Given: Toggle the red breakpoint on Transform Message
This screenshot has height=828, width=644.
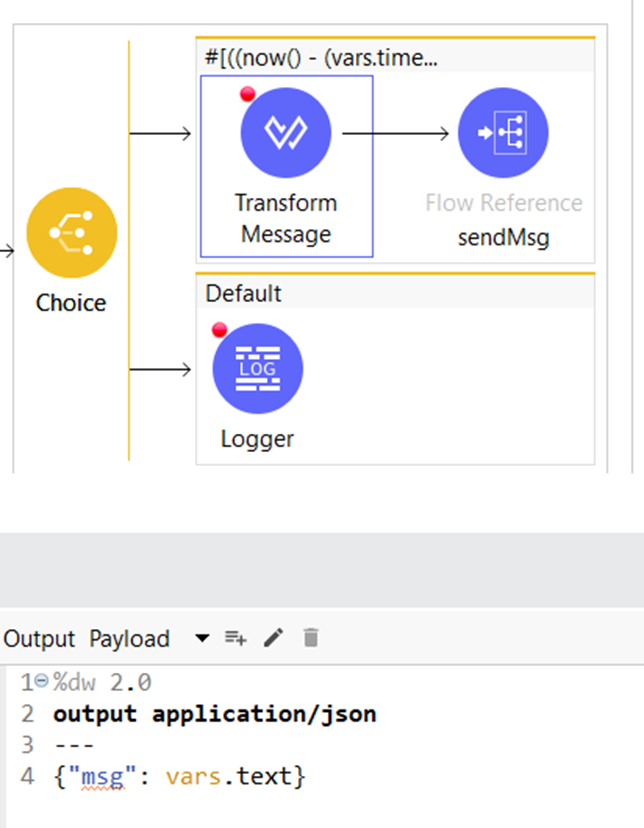Looking at the screenshot, I should pos(247,95).
